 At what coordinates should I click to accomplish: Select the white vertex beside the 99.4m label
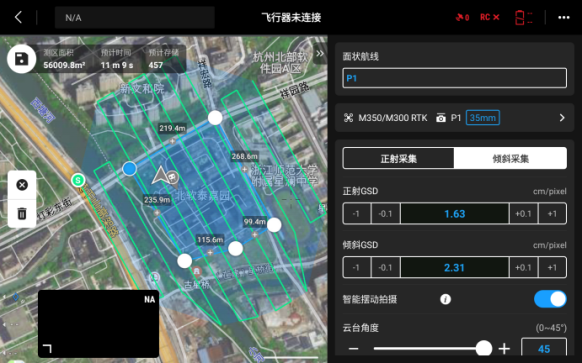pos(274,225)
